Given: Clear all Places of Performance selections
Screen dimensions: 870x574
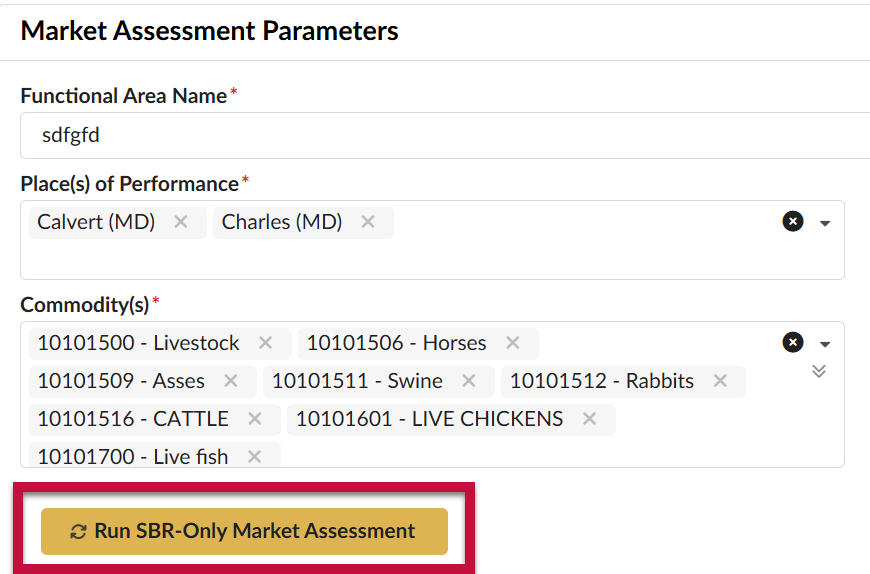Looking at the screenshot, I should tap(793, 221).
